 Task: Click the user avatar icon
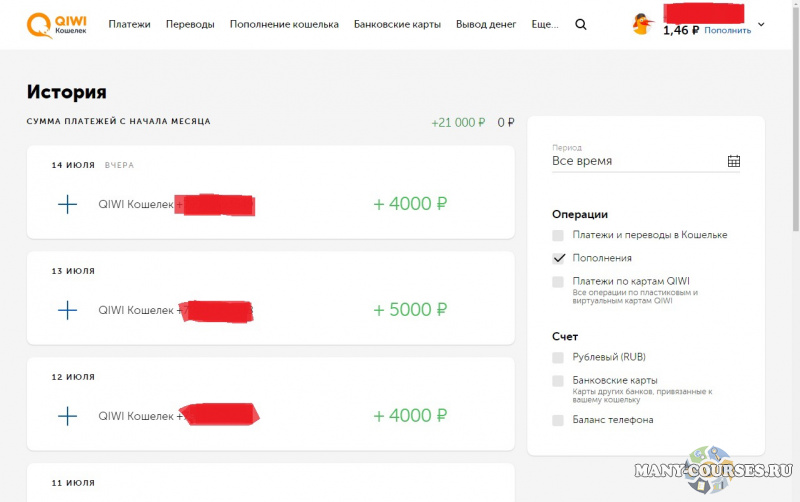[642, 24]
